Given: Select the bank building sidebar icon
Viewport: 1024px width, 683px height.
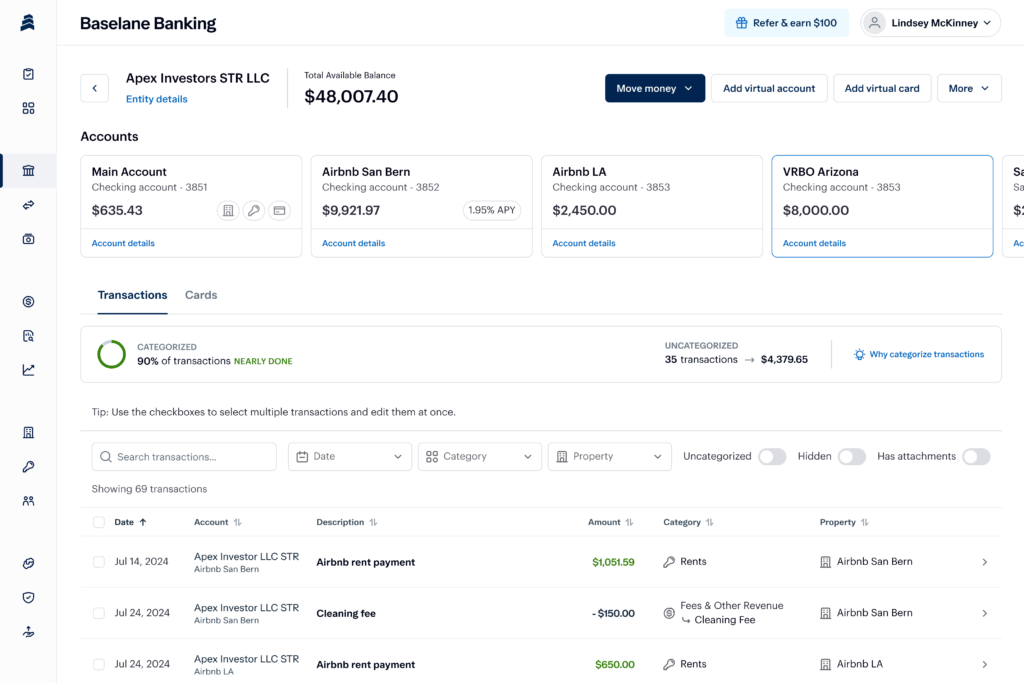Looking at the screenshot, I should [x=28, y=170].
